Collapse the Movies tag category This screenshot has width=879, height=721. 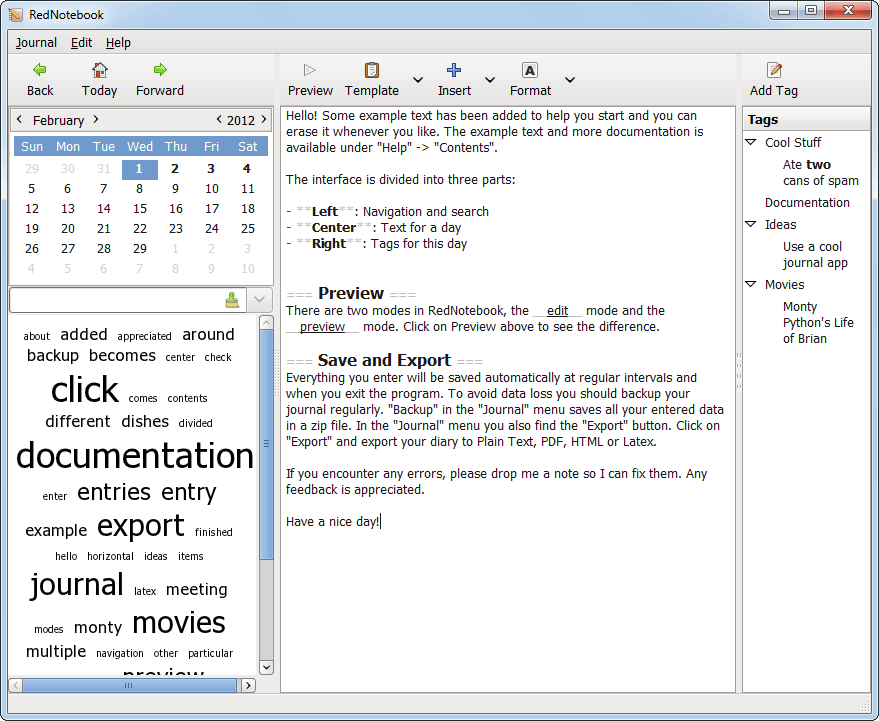(x=751, y=285)
